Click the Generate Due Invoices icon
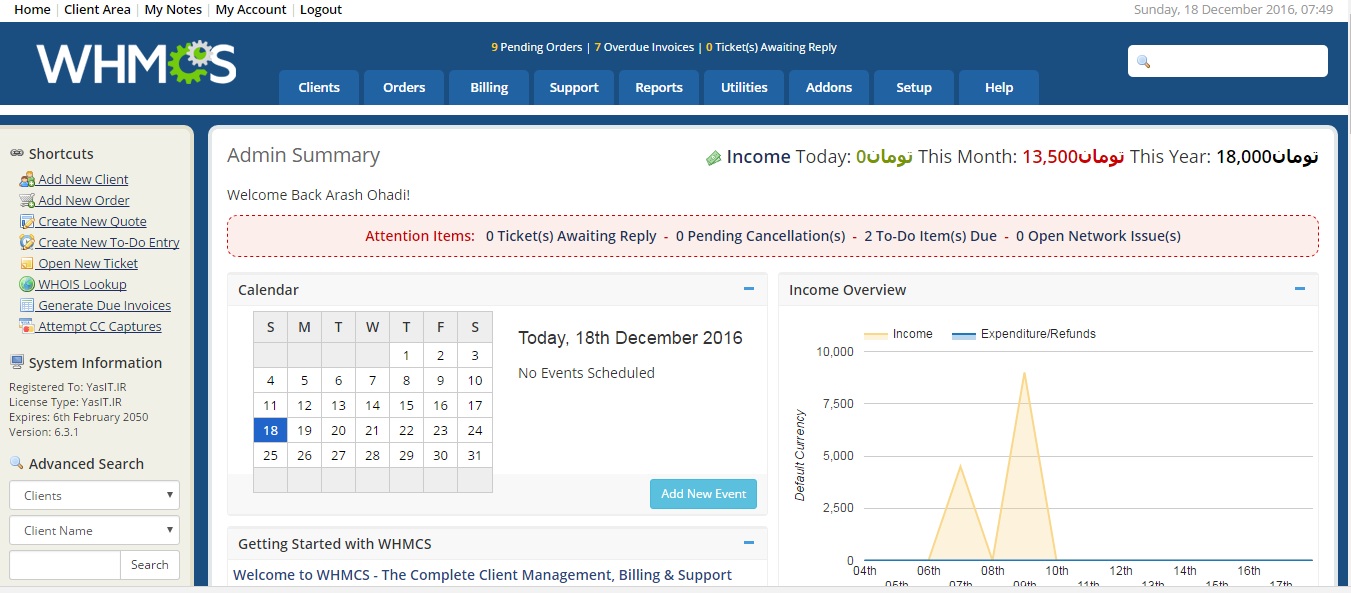The width and height of the screenshot is (1351, 593). pyautogui.click(x=27, y=306)
